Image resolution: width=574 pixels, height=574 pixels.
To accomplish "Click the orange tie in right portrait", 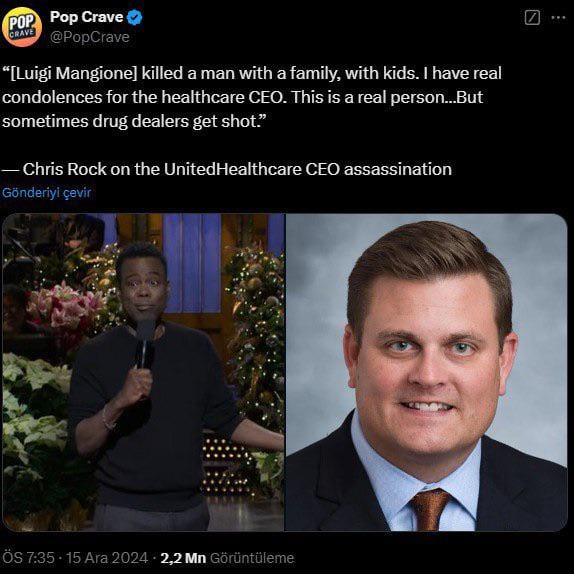I will 429,509.
